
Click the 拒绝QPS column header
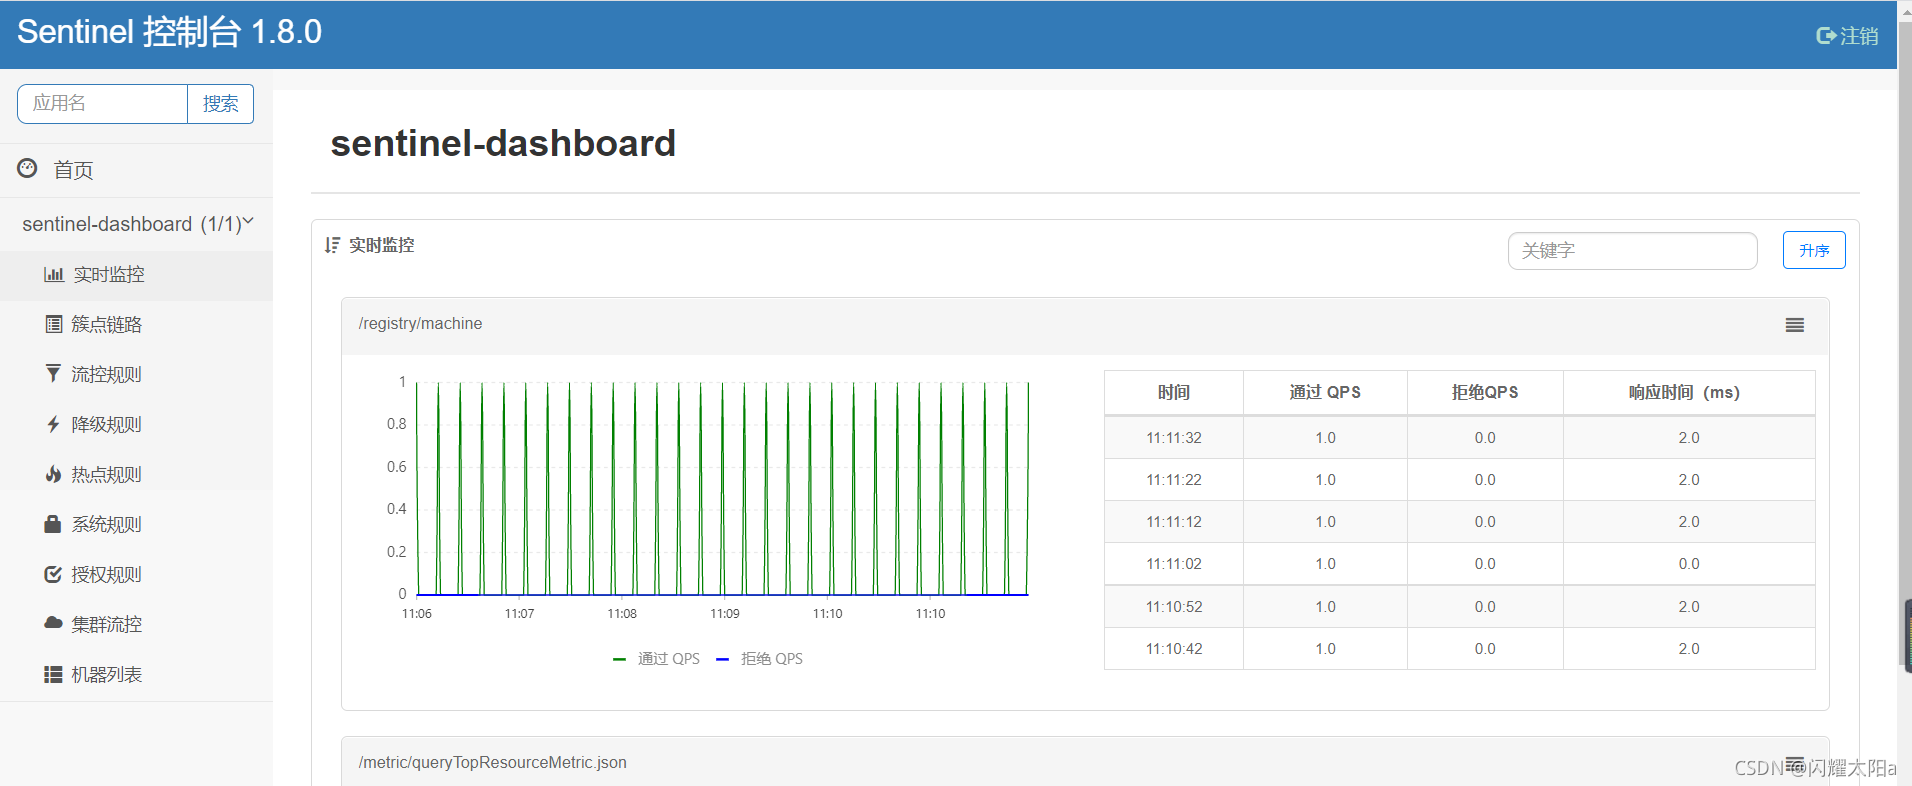coord(1485,393)
